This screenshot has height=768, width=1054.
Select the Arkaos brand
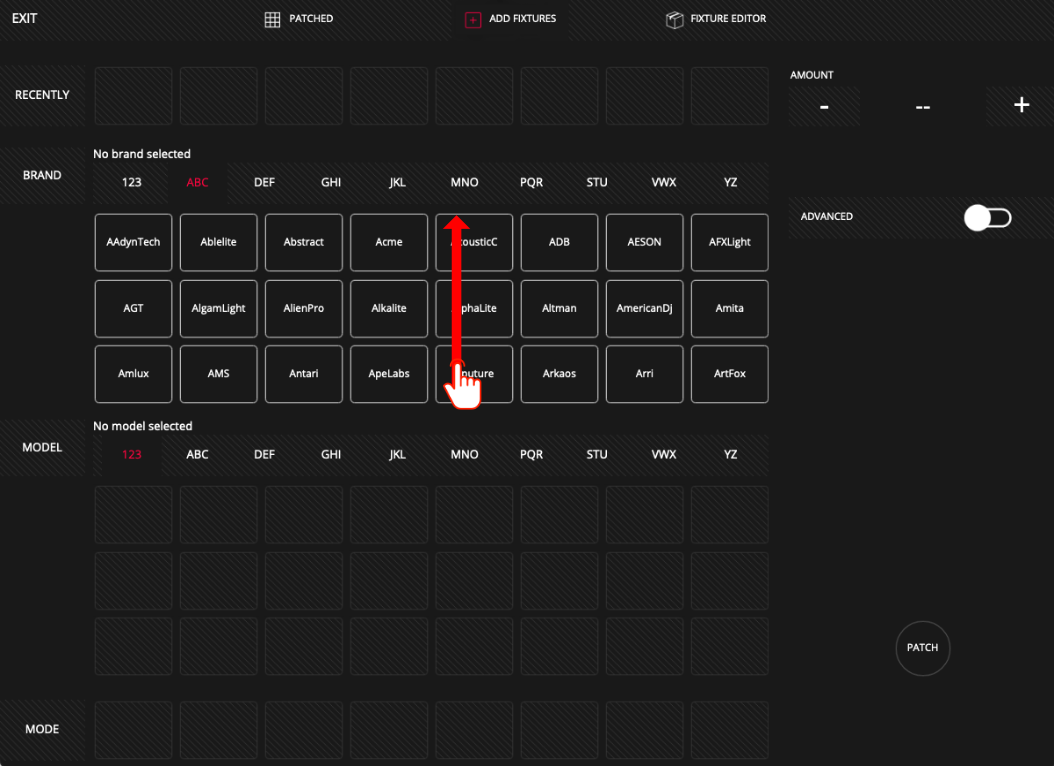coord(559,374)
